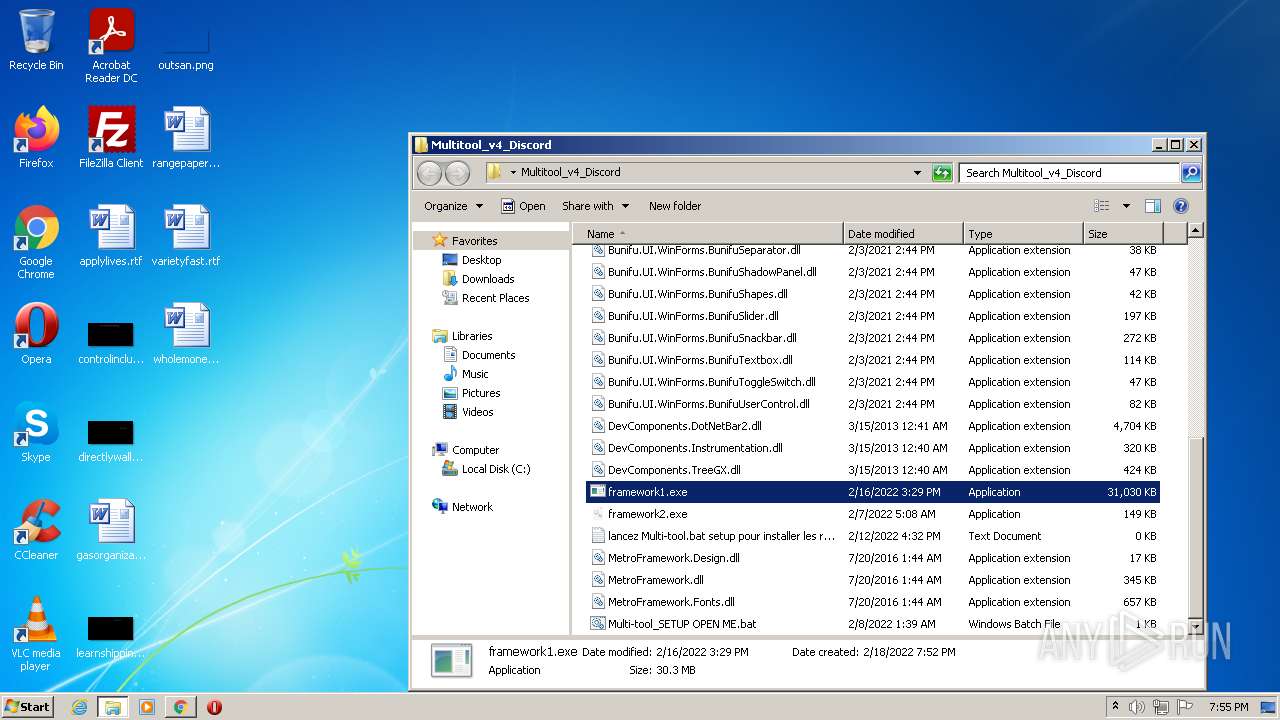This screenshot has width=1280, height=720.
Task: Select the gasorganiza document icon
Action: [x=111, y=530]
